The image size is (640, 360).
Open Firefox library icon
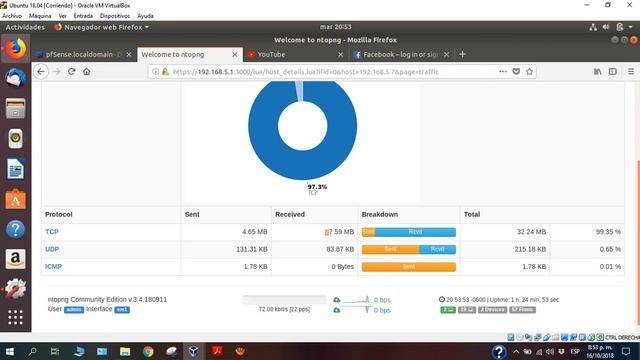tap(598, 71)
